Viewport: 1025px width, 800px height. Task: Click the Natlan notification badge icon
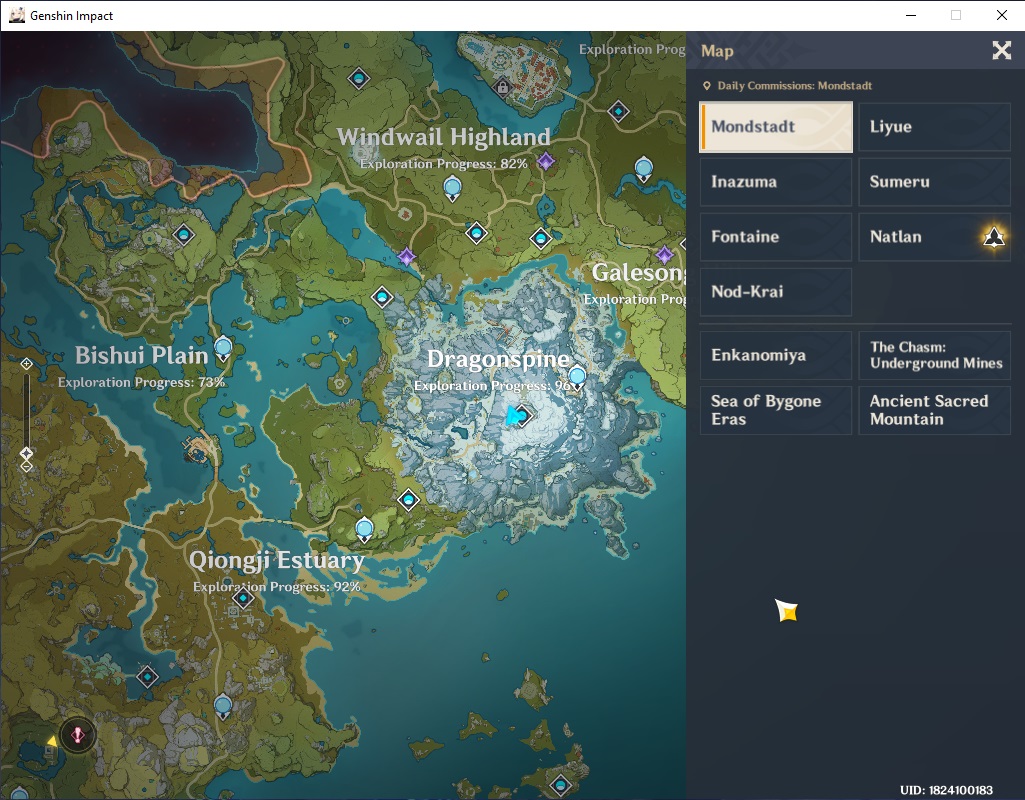coord(994,237)
